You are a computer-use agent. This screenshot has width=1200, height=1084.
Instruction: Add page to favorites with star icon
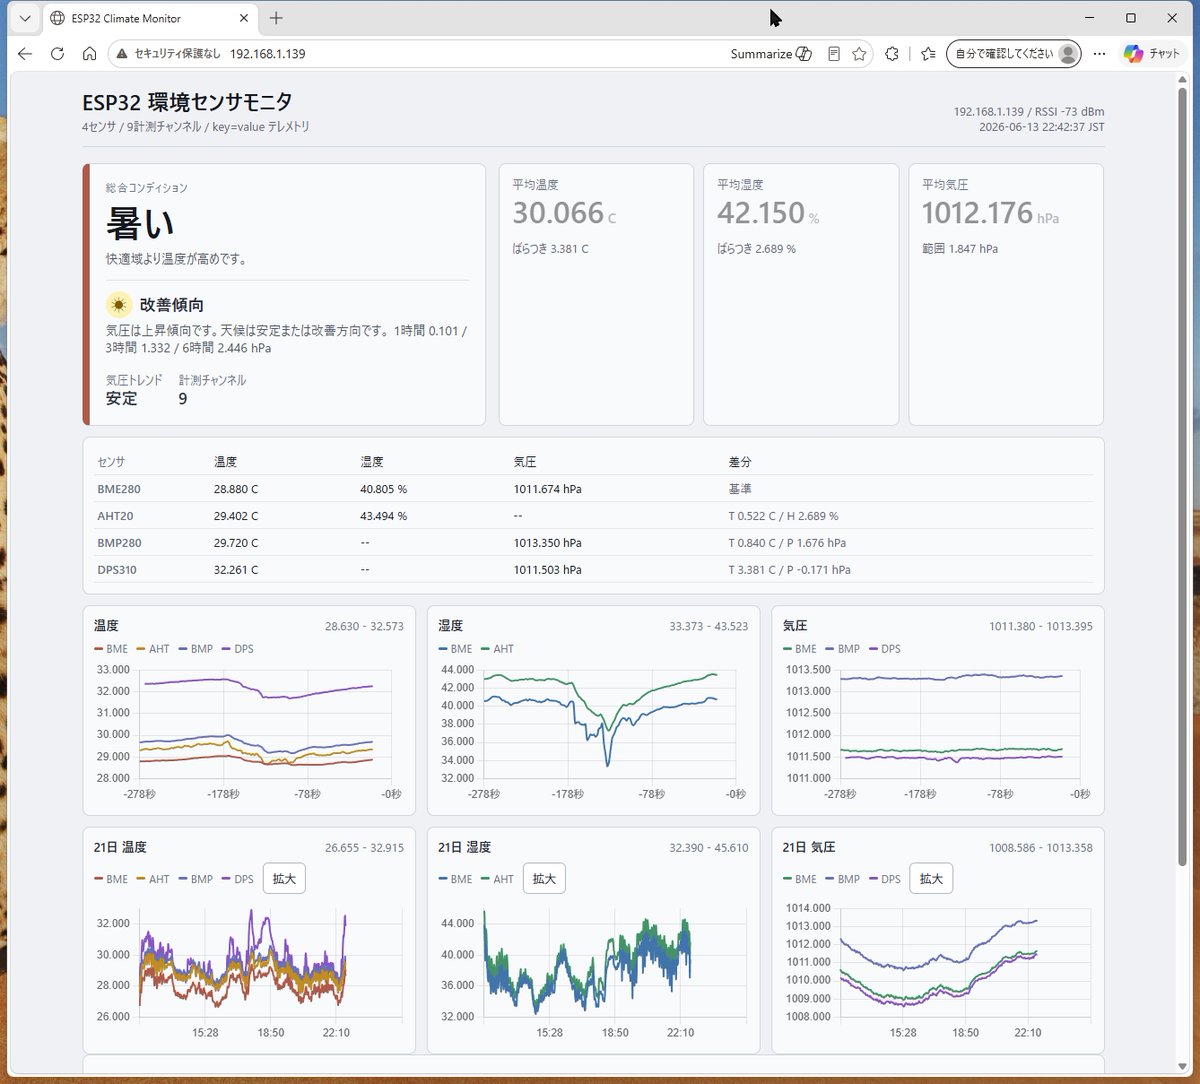tap(859, 54)
